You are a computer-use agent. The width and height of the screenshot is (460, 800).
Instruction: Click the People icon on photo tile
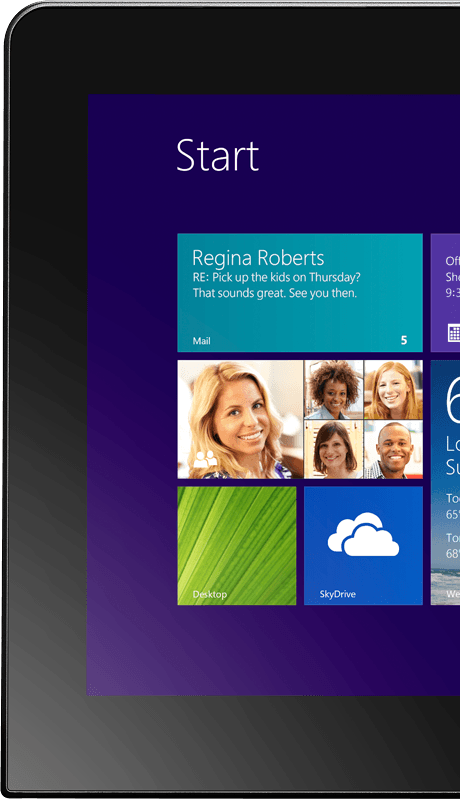[206, 459]
